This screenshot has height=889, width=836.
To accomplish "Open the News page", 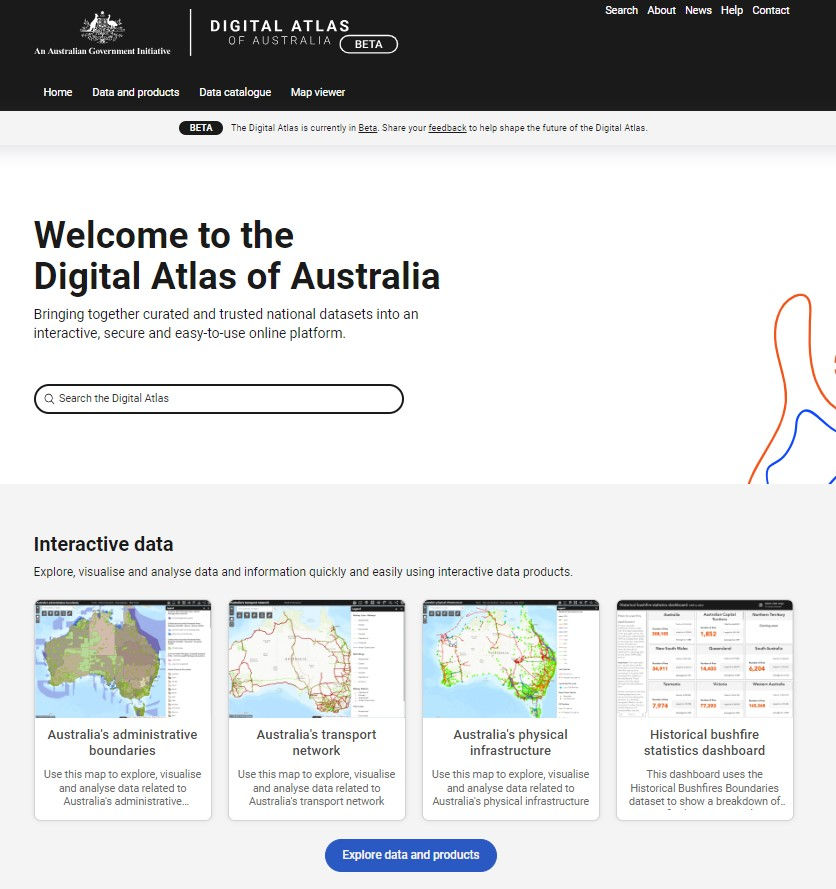I will 698,10.
